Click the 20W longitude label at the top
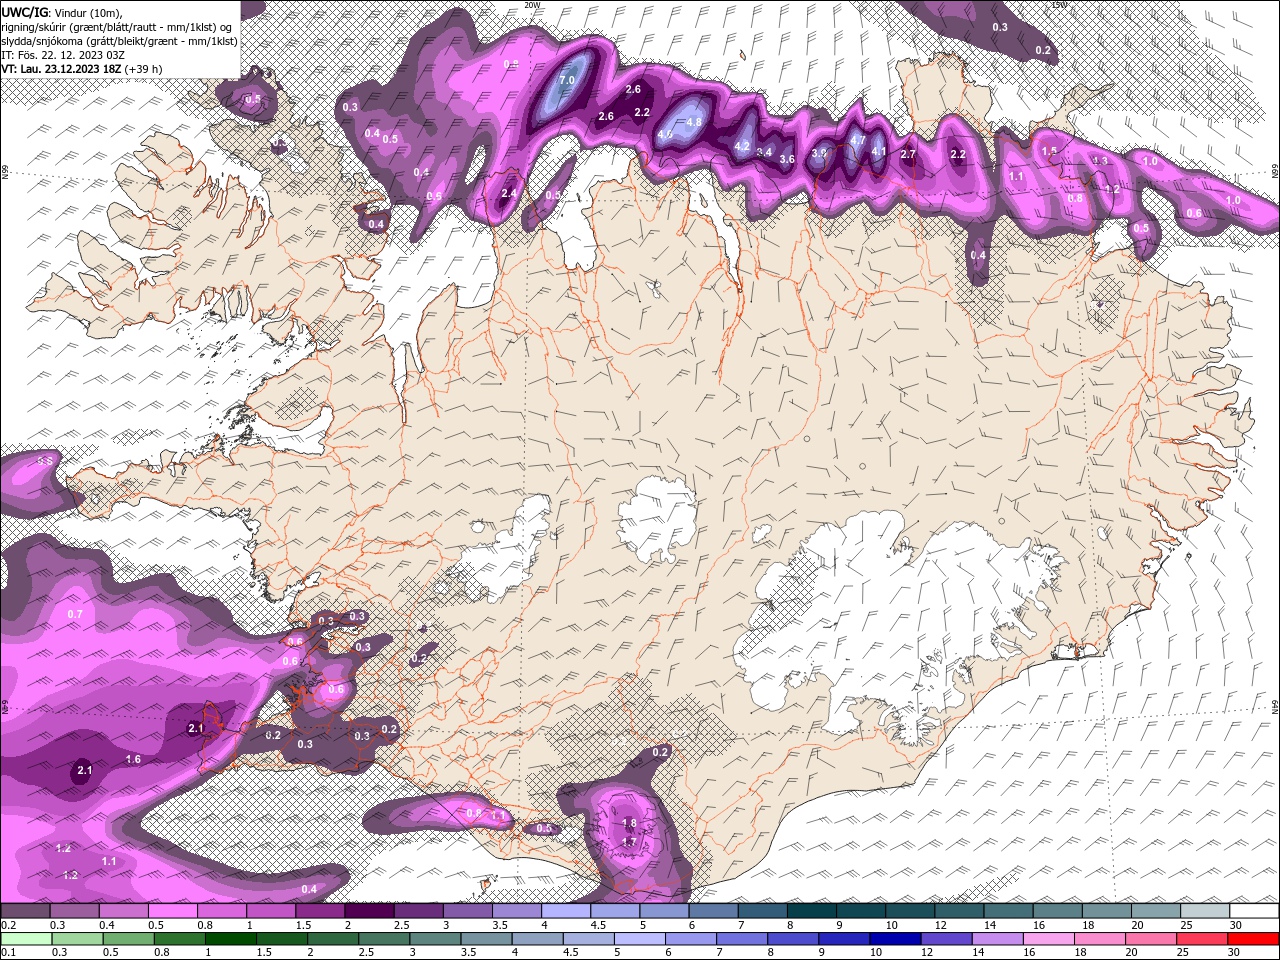Screen dimensions: 1280x960 [x=532, y=5]
